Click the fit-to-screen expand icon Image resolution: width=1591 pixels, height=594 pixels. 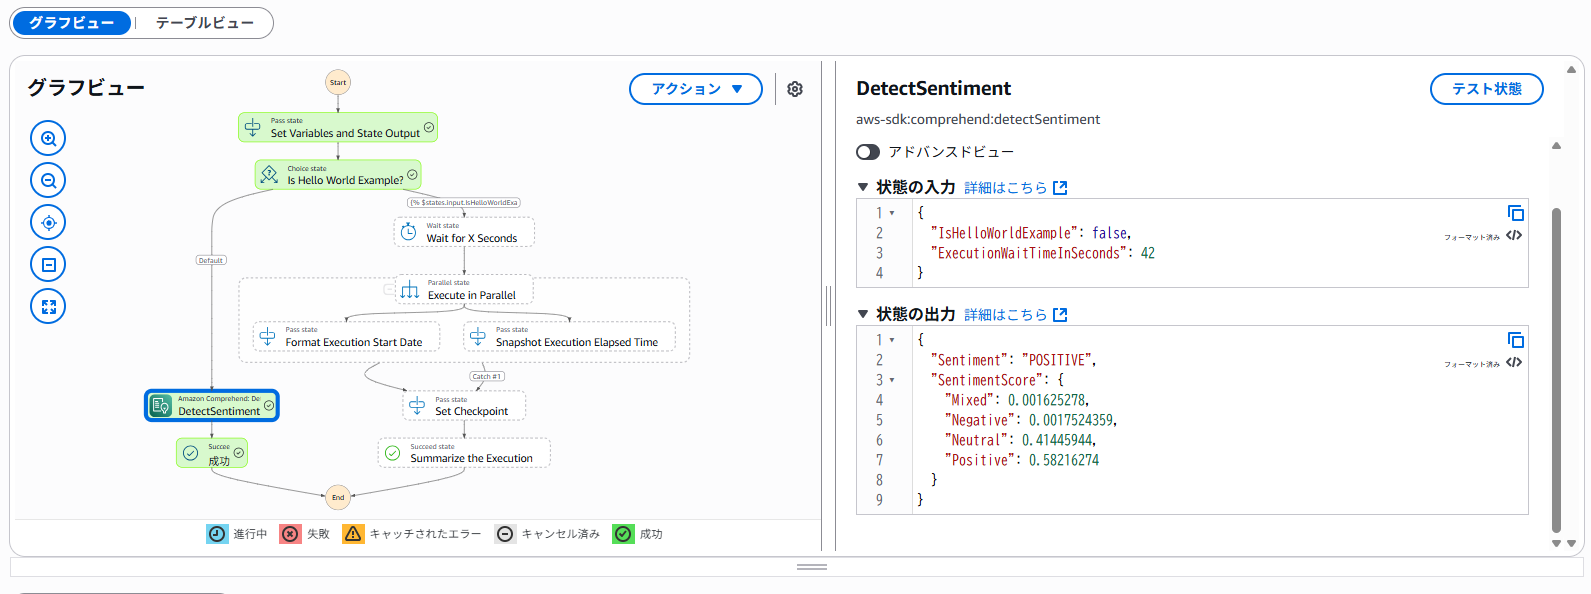48,306
